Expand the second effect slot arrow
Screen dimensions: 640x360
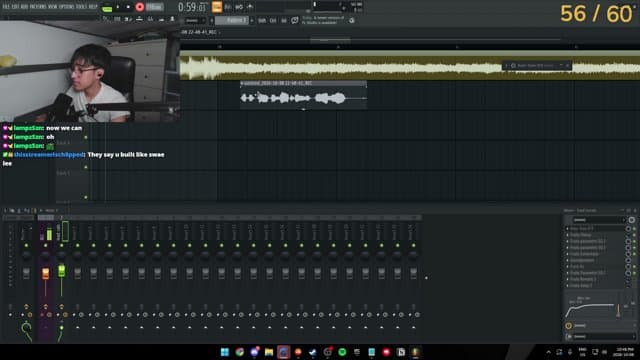click(567, 235)
